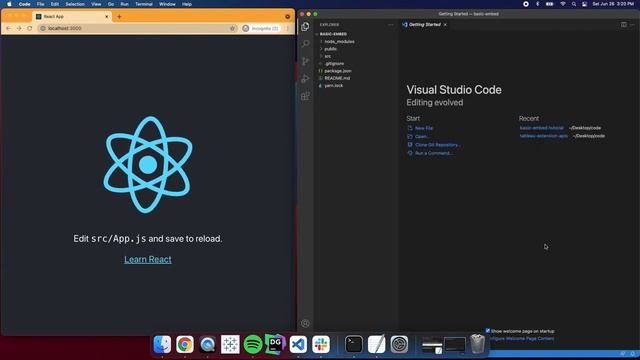Open the Go menu
Image resolution: width=640 pixels, height=360 pixels.
(111, 4)
